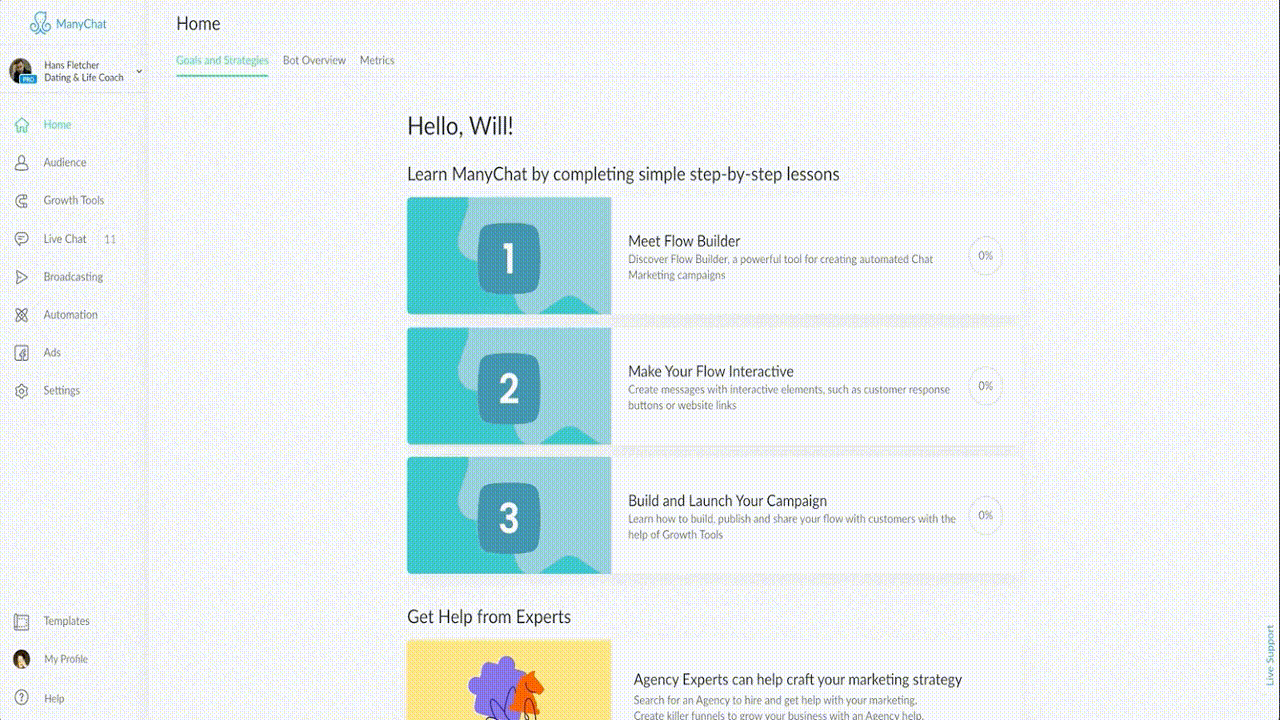The width and height of the screenshot is (1280, 720).
Task: Open the Templates icon
Action: (22, 622)
